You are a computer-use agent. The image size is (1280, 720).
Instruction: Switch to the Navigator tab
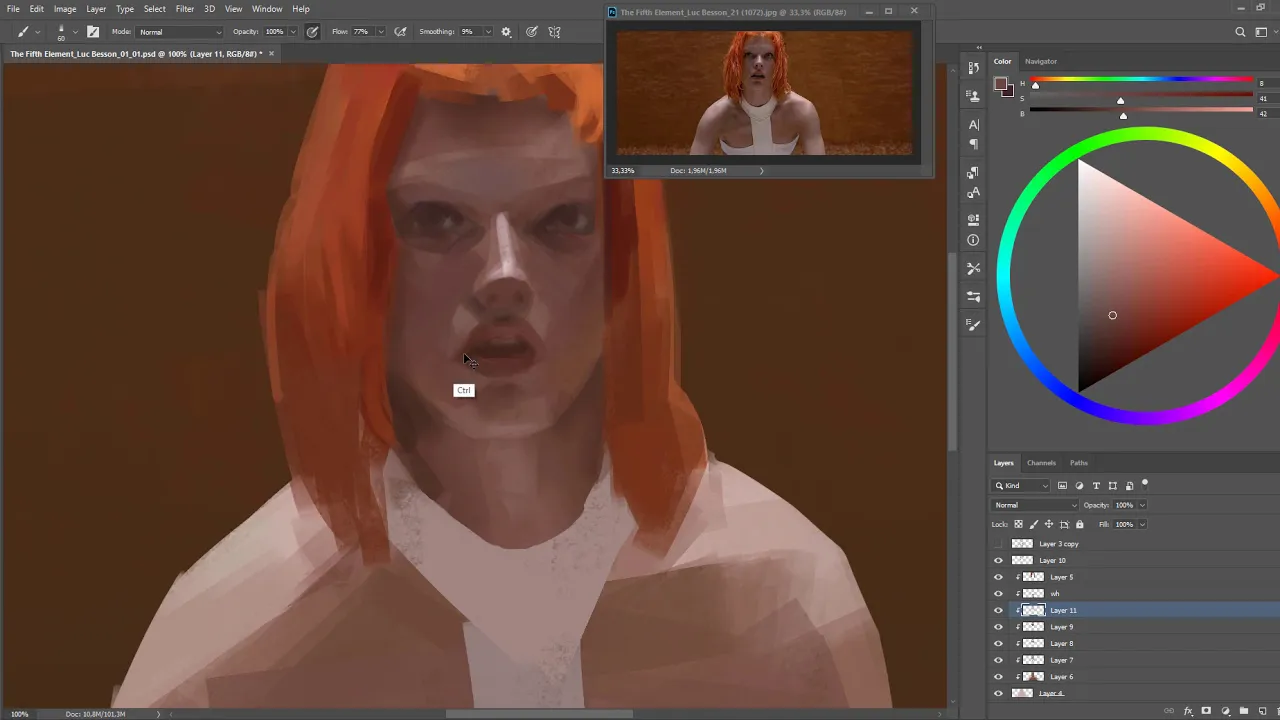tap(1040, 61)
